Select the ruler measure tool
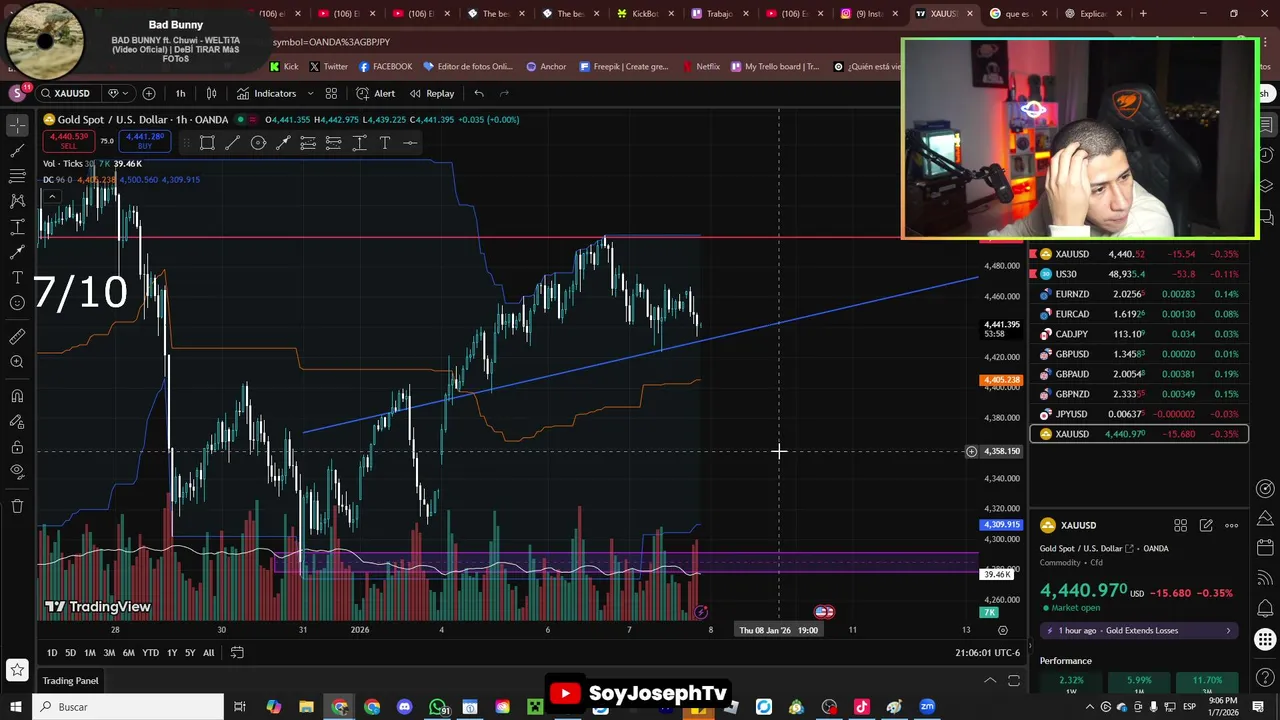 (17, 336)
